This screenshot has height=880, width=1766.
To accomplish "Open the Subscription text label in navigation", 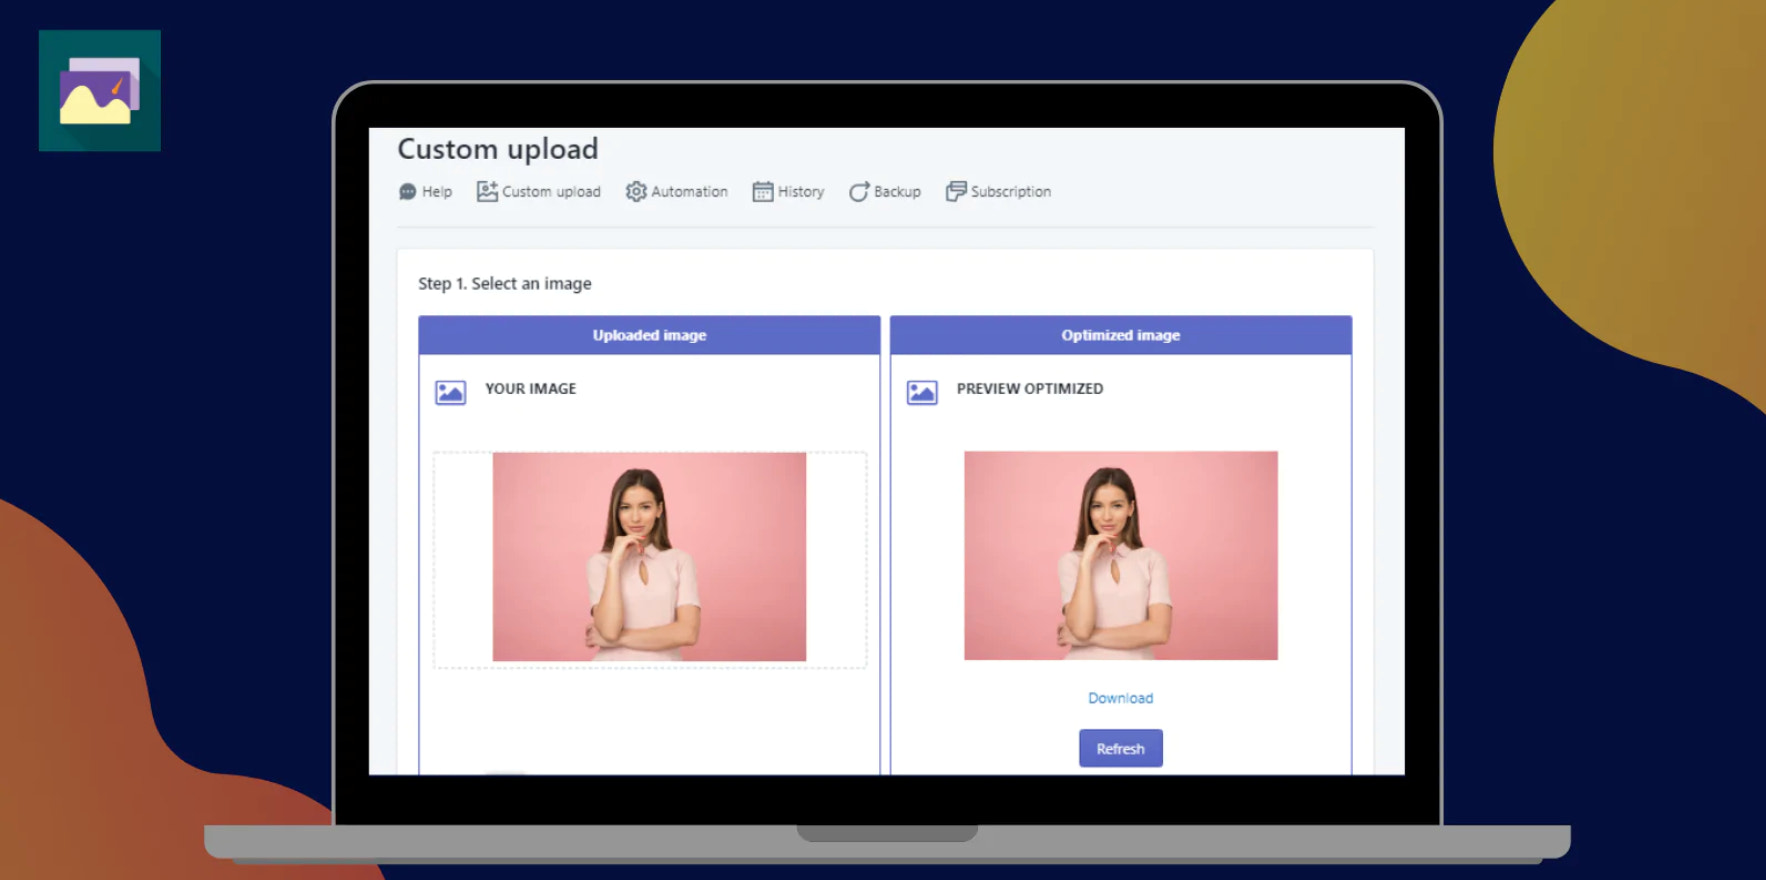I will click(x=1010, y=192).
